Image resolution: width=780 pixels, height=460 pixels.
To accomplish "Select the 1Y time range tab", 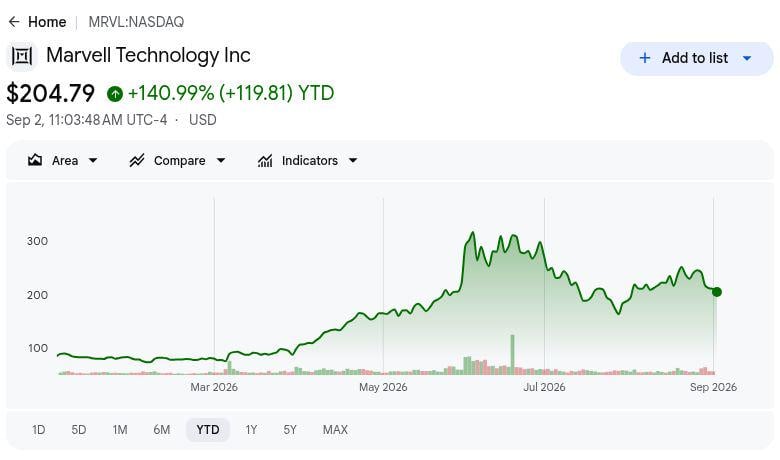I will point(251,430).
